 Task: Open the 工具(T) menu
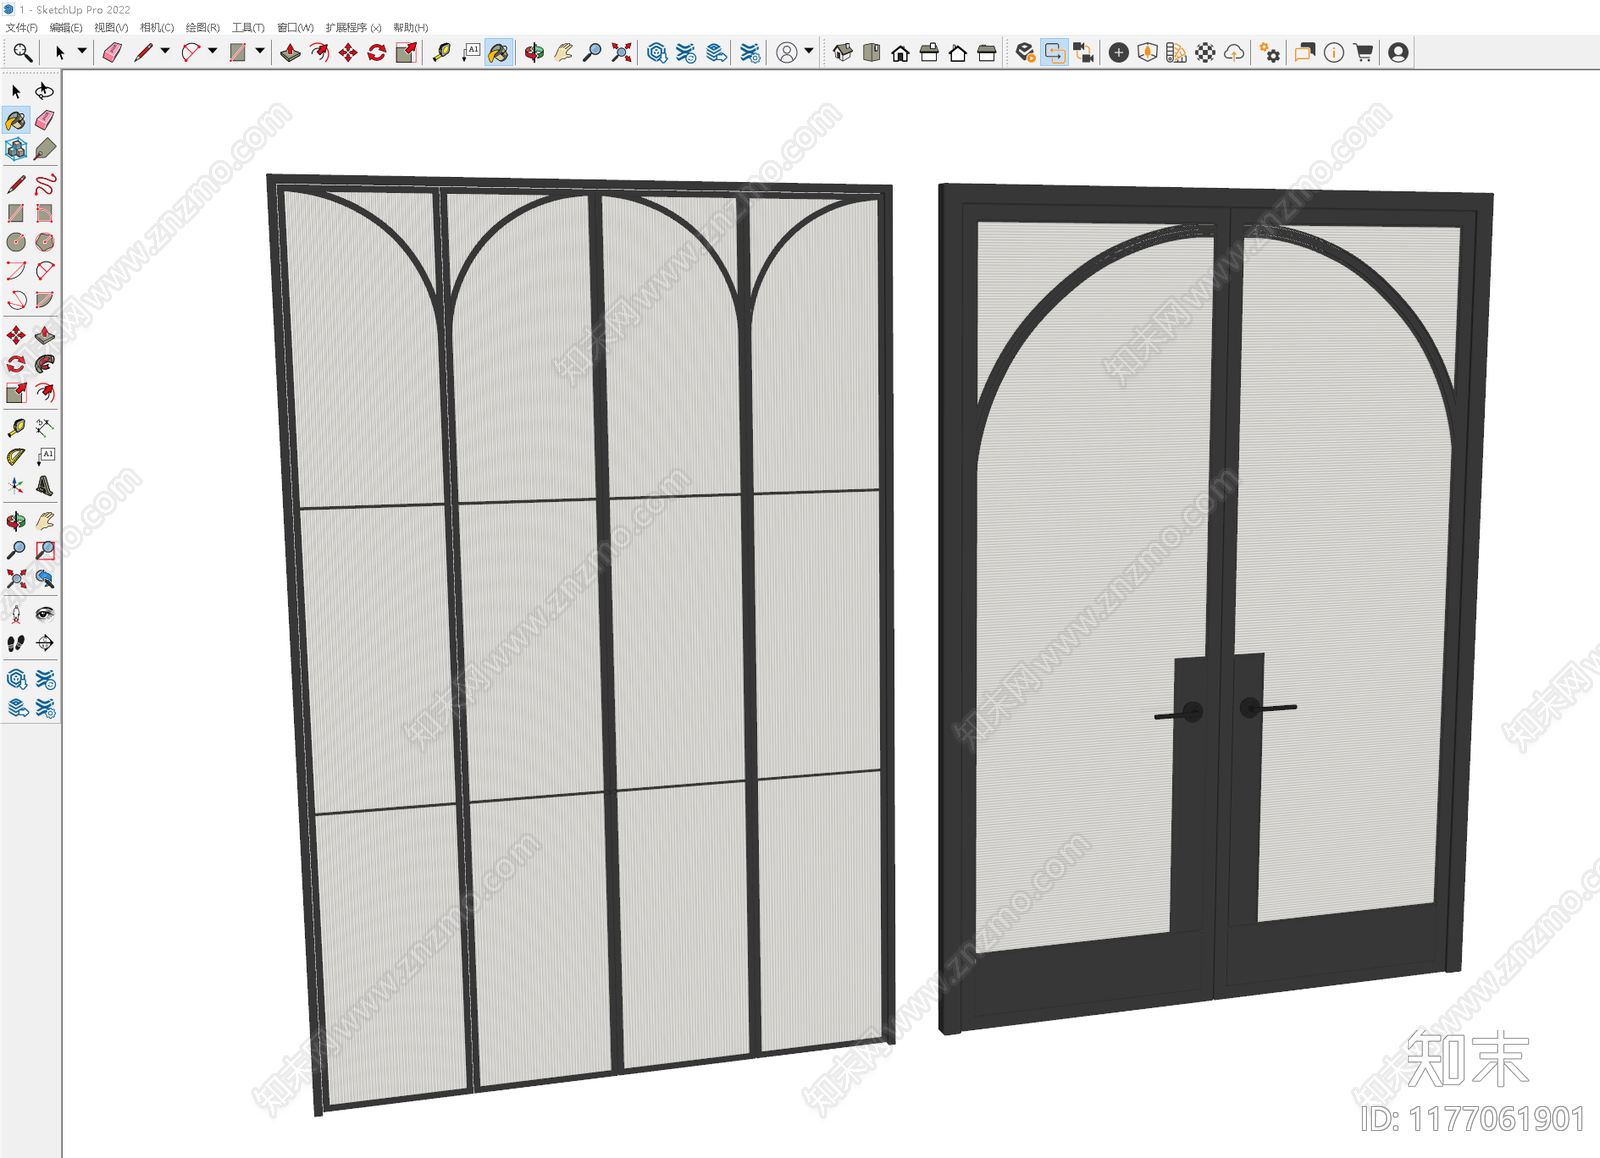(248, 27)
